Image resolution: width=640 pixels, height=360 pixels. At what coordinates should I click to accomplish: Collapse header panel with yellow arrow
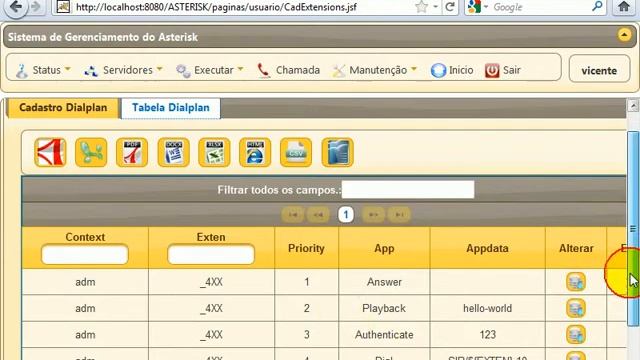(624, 35)
